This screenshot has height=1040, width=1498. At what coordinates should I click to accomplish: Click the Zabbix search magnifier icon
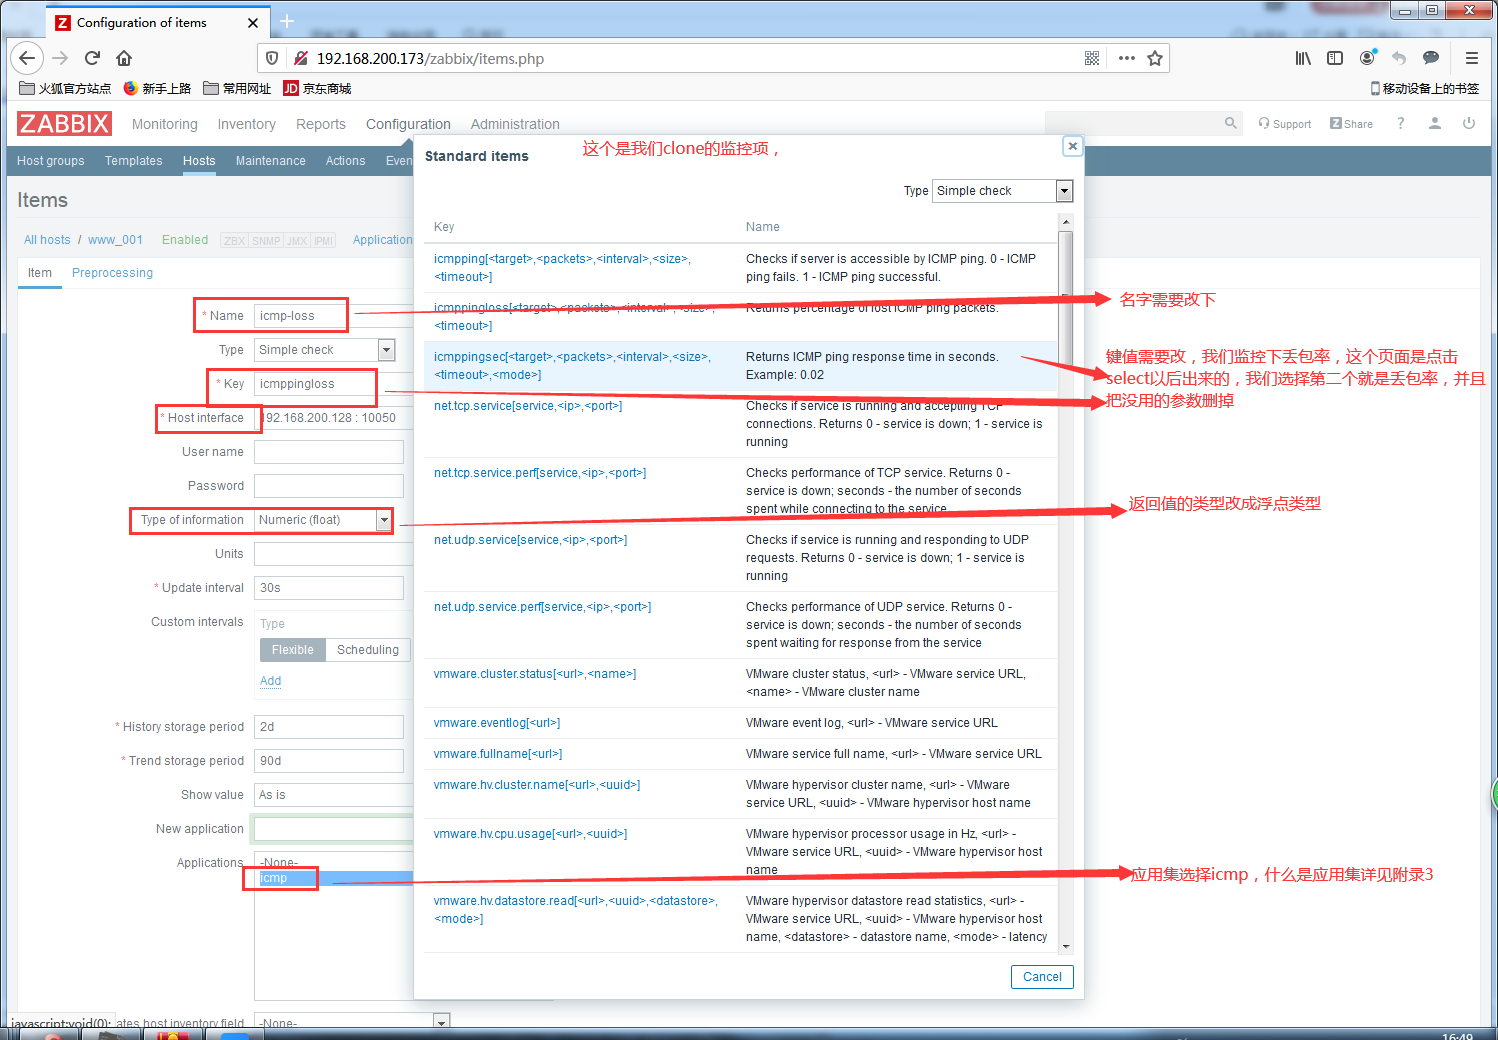click(x=1231, y=123)
